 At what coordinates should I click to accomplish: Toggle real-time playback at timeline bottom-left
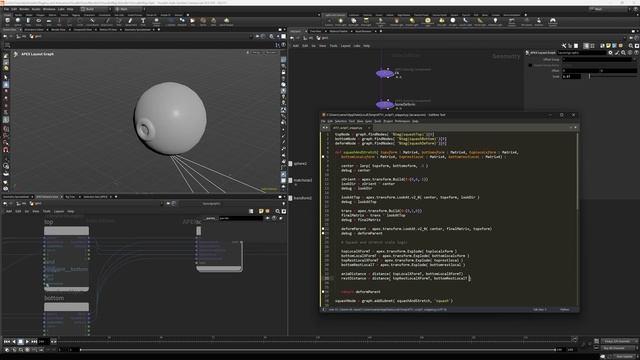pos(7,349)
